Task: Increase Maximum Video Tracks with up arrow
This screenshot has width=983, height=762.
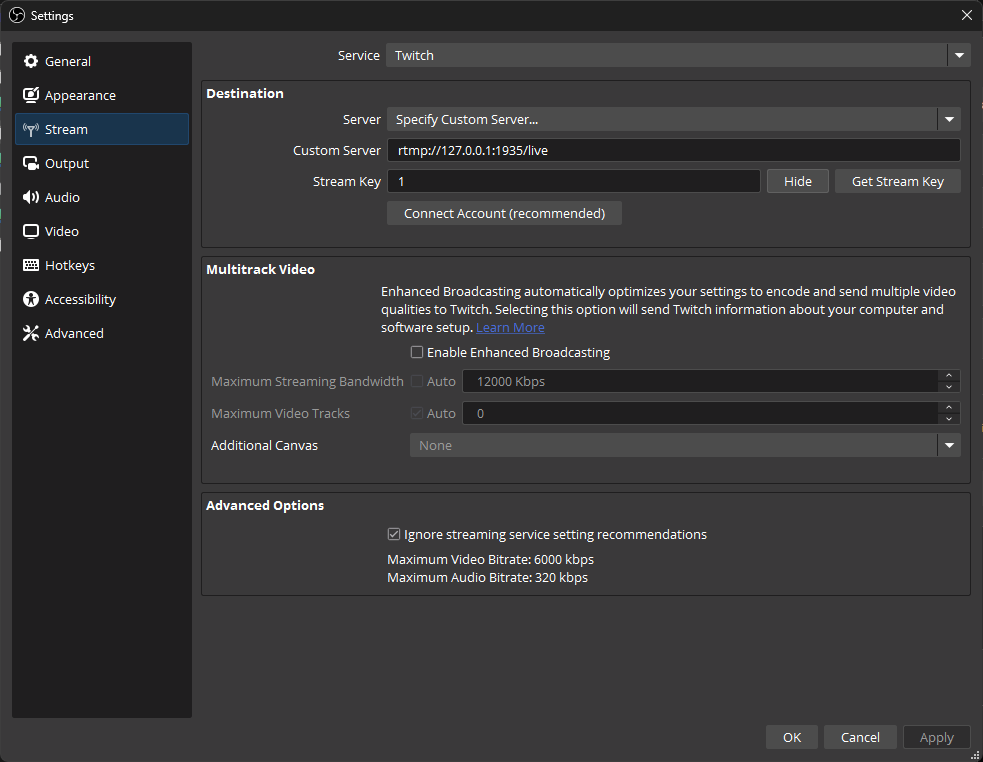Action: pos(949,407)
